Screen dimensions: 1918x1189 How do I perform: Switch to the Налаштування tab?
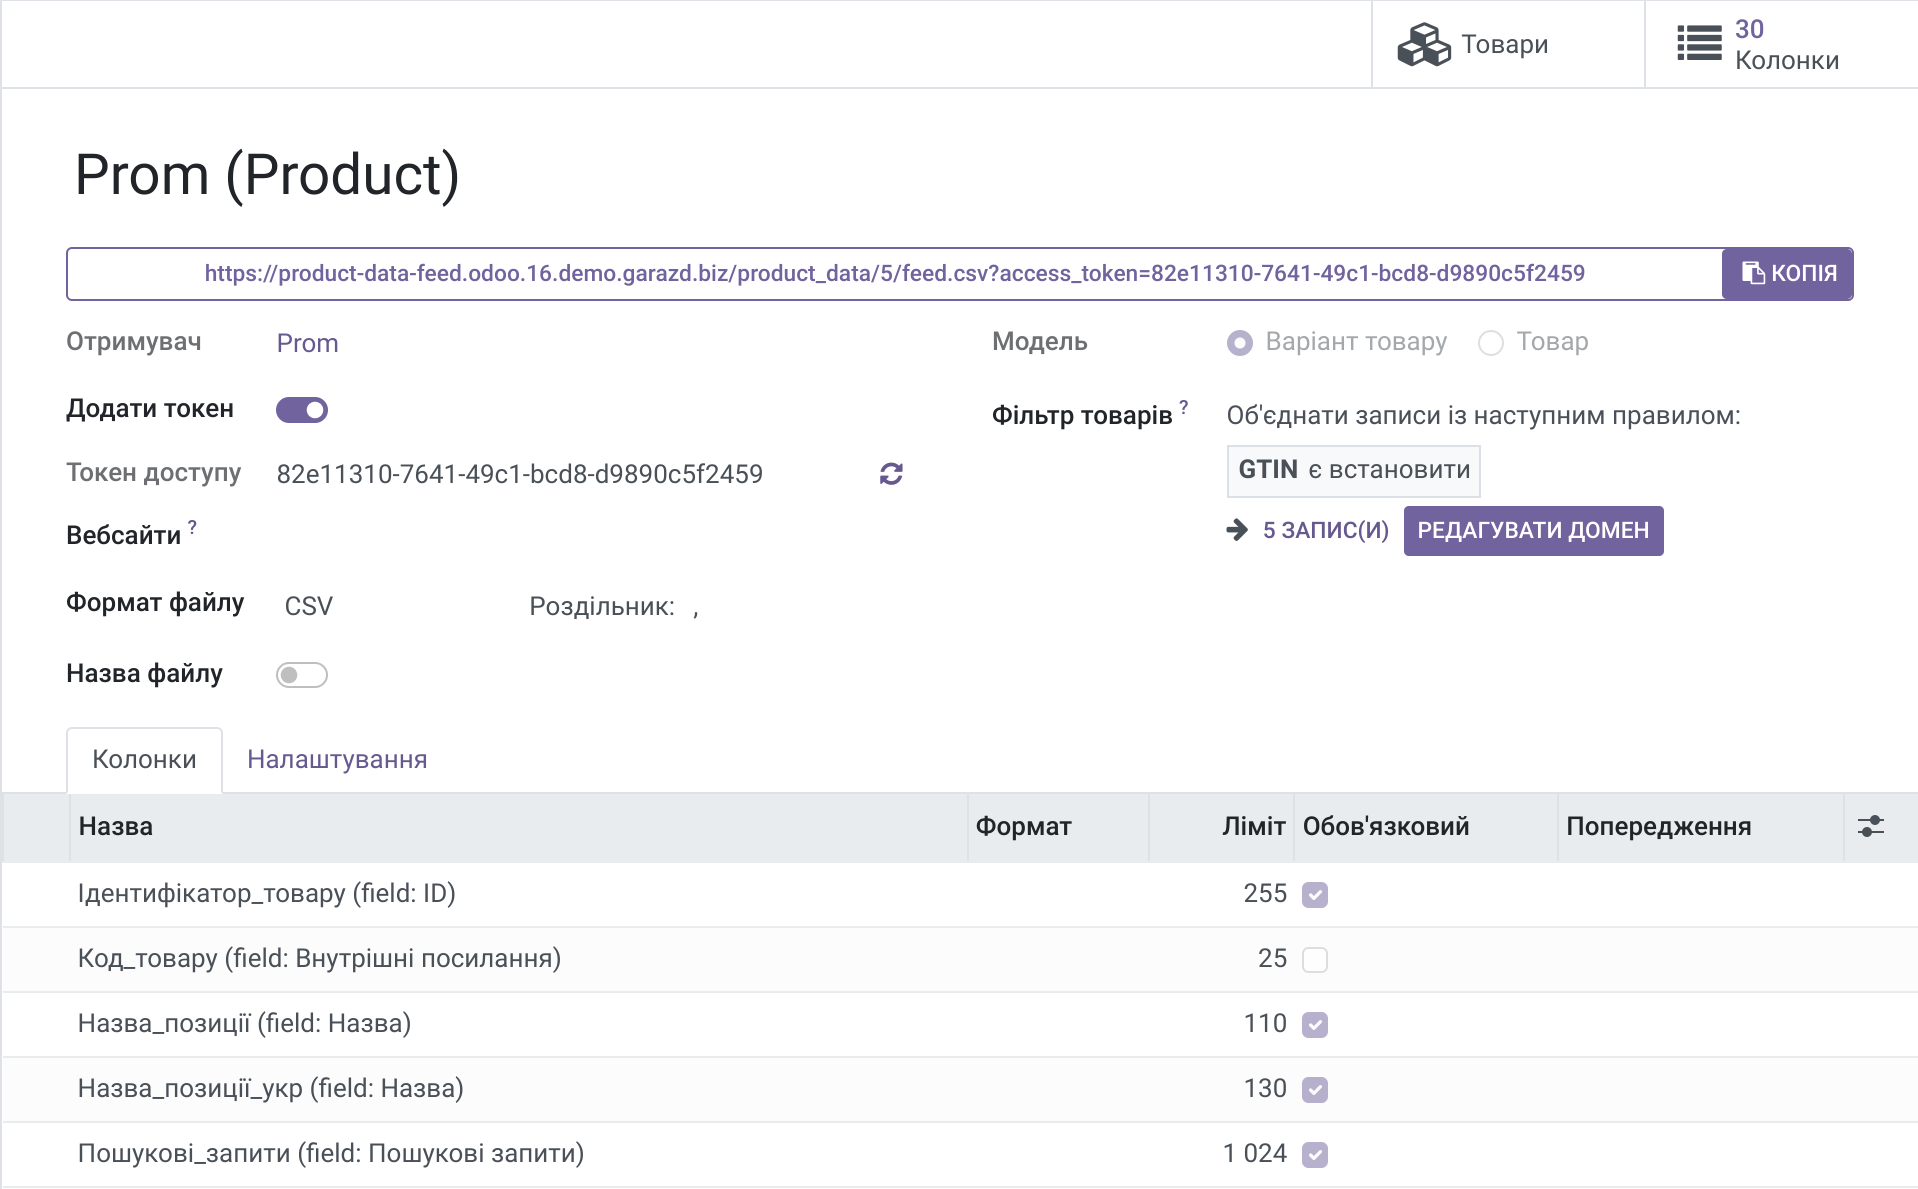tap(337, 760)
